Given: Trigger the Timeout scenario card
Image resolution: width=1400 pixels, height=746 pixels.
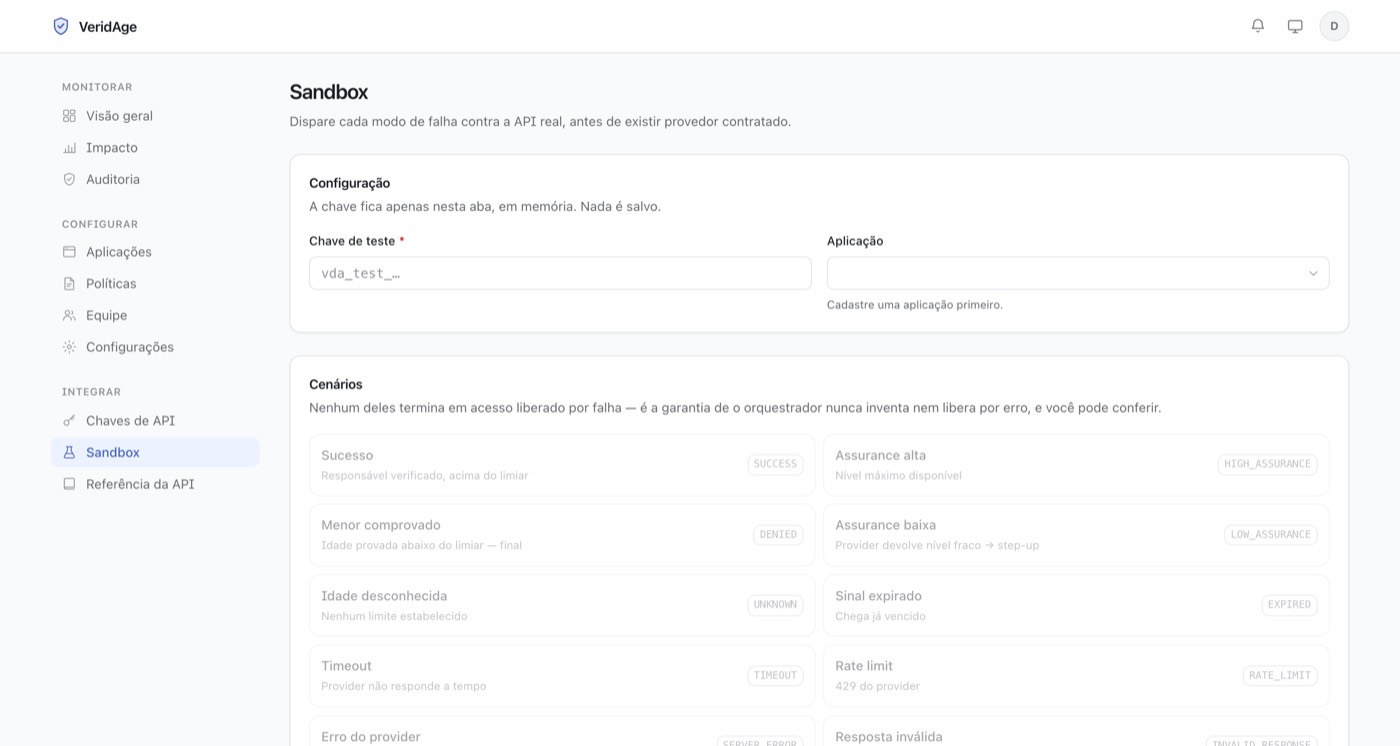Looking at the screenshot, I should pos(562,676).
